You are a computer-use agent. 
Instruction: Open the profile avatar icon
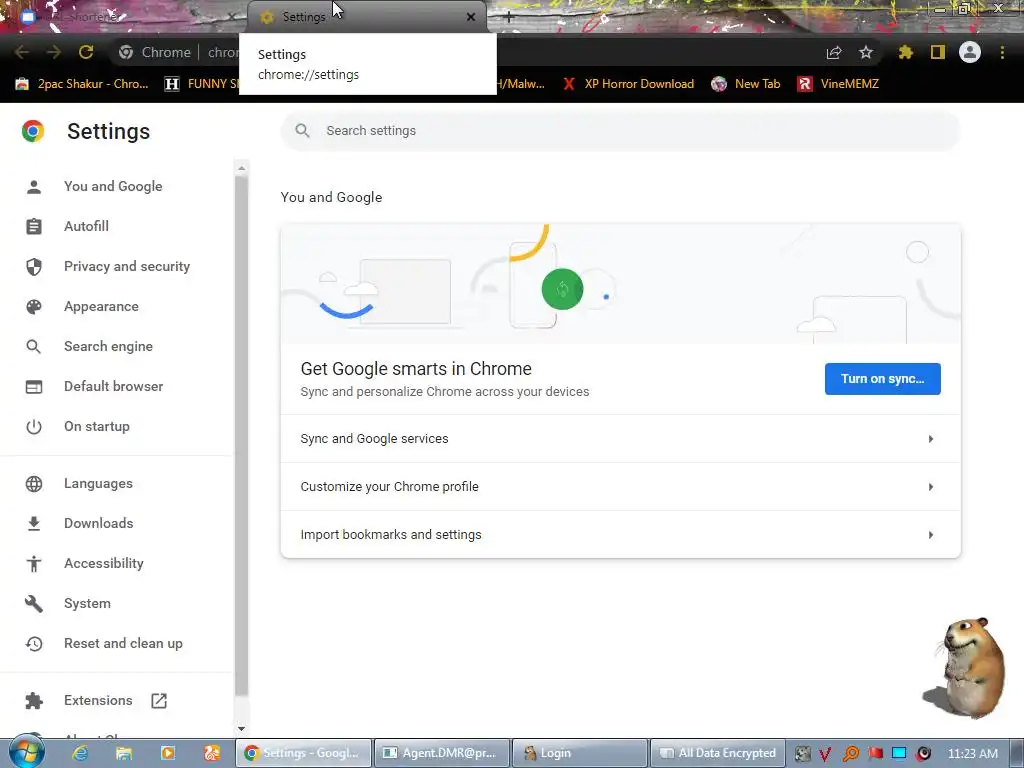tap(970, 52)
